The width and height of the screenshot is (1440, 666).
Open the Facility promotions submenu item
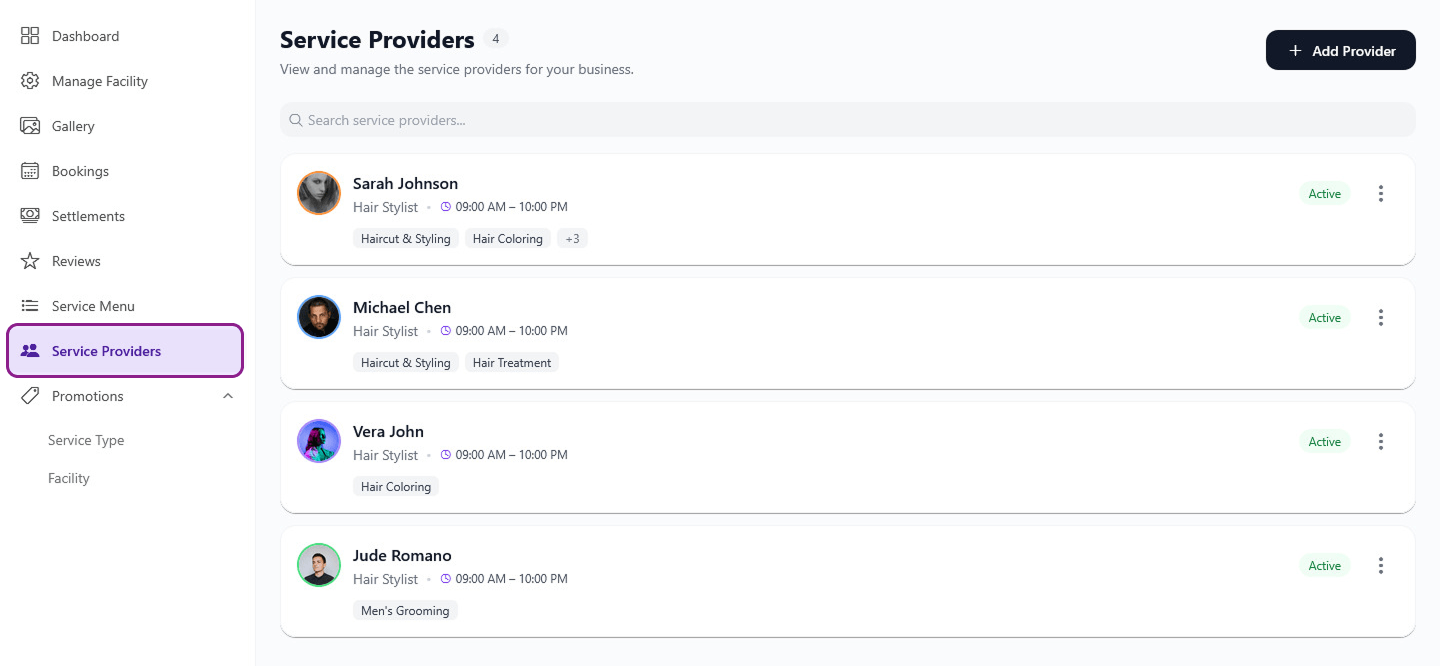click(x=69, y=478)
